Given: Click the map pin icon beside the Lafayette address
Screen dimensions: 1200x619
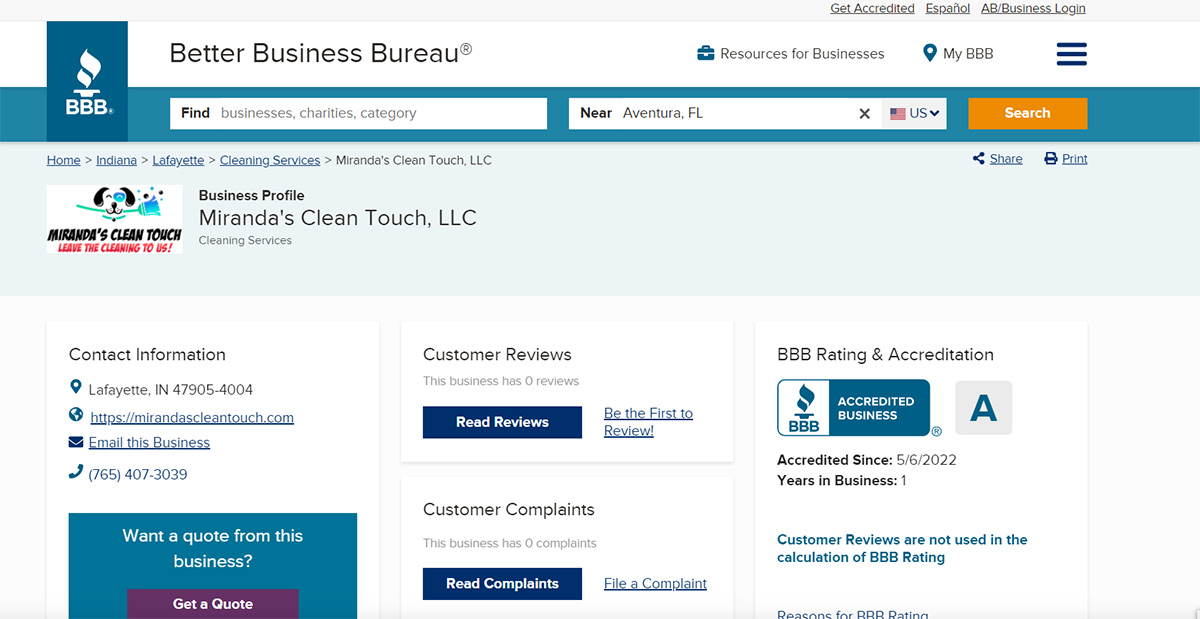Looking at the screenshot, I should tap(76, 387).
